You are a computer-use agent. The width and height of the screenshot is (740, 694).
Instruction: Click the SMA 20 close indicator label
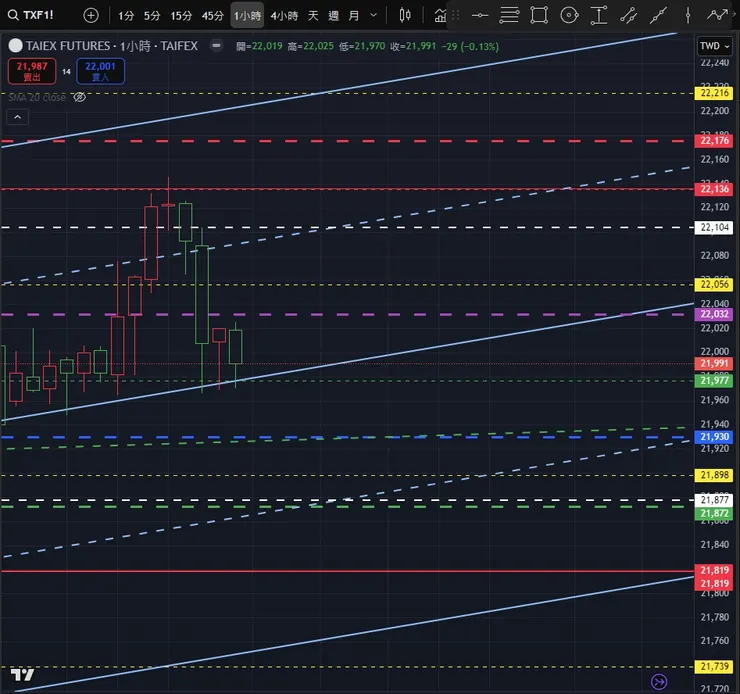point(37,97)
